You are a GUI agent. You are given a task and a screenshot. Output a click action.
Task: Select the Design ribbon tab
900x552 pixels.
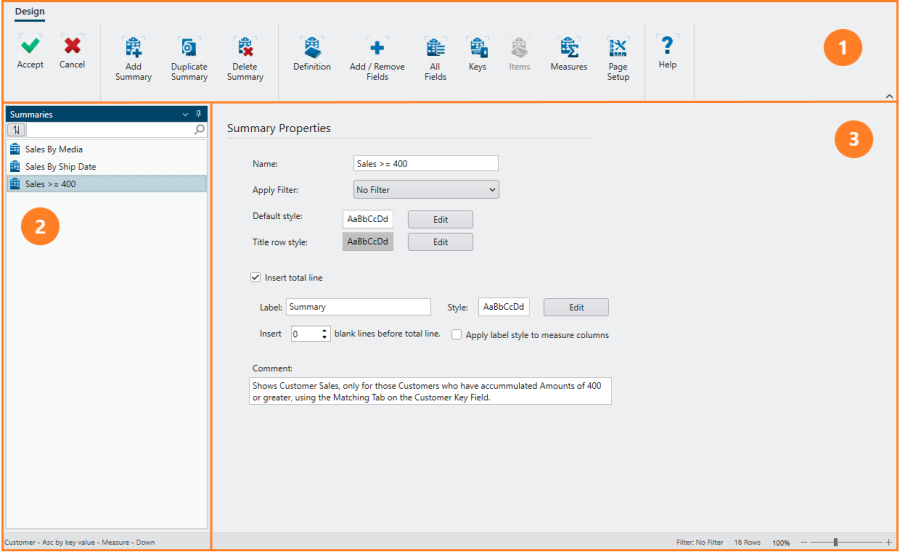30,12
